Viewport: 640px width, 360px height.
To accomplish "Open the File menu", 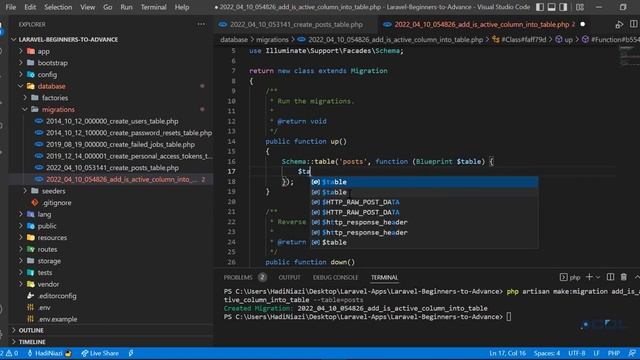I will tap(11, 7).
